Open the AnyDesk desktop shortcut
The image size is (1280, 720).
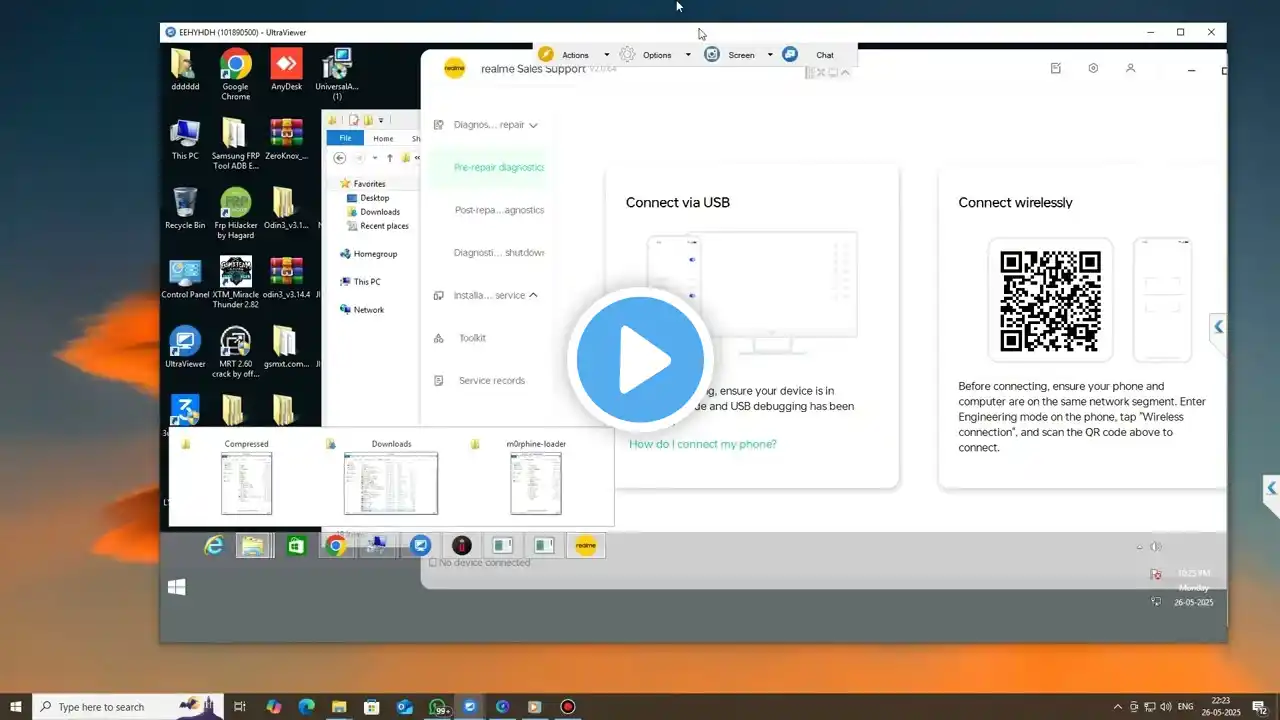[x=287, y=70]
